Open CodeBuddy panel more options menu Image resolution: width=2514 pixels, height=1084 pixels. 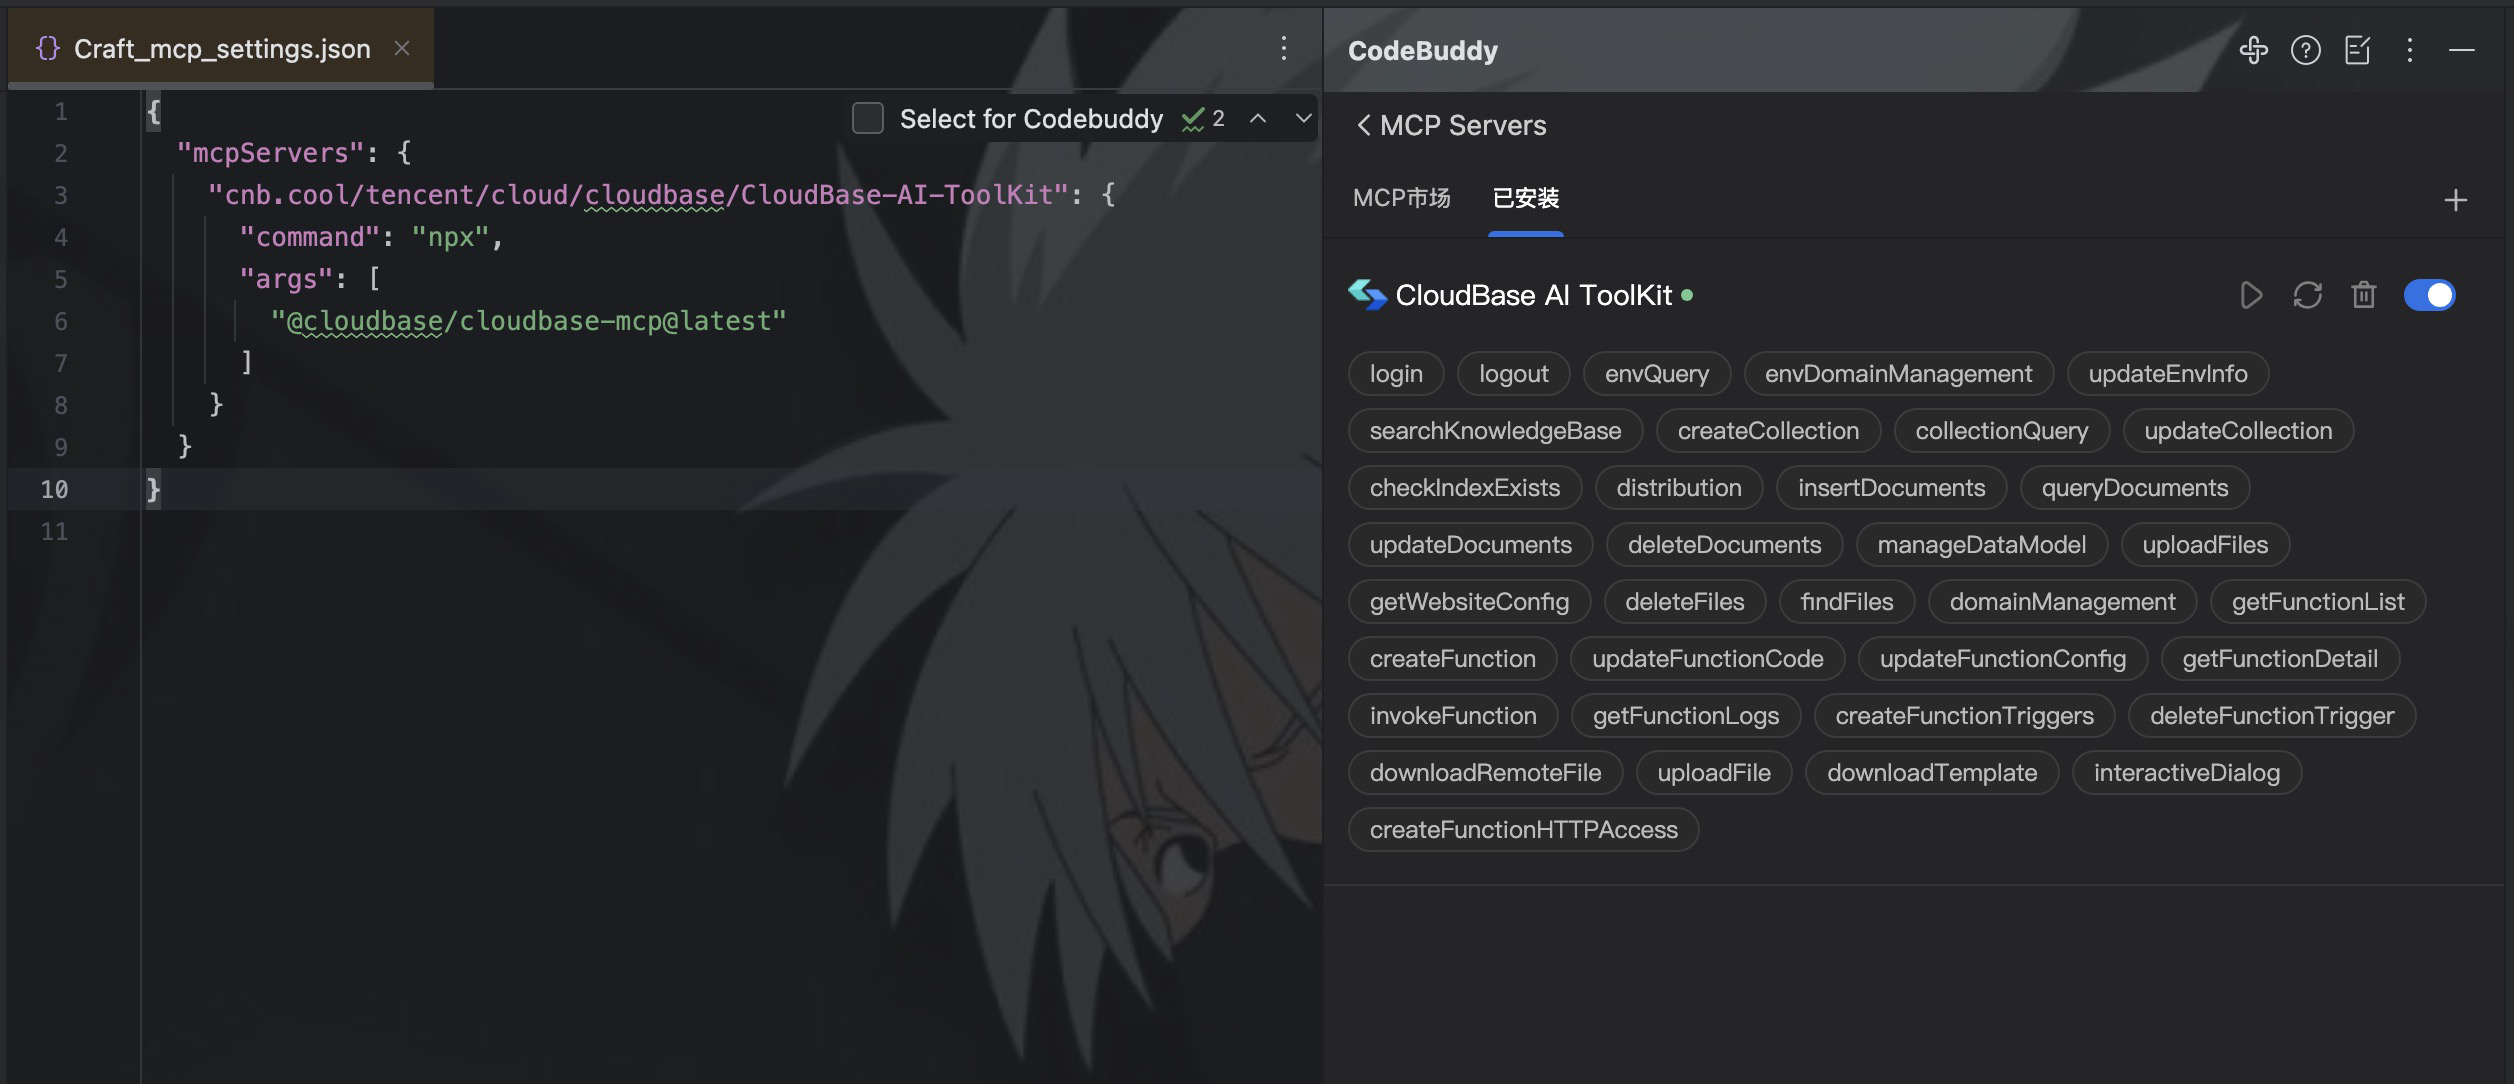coord(2410,50)
